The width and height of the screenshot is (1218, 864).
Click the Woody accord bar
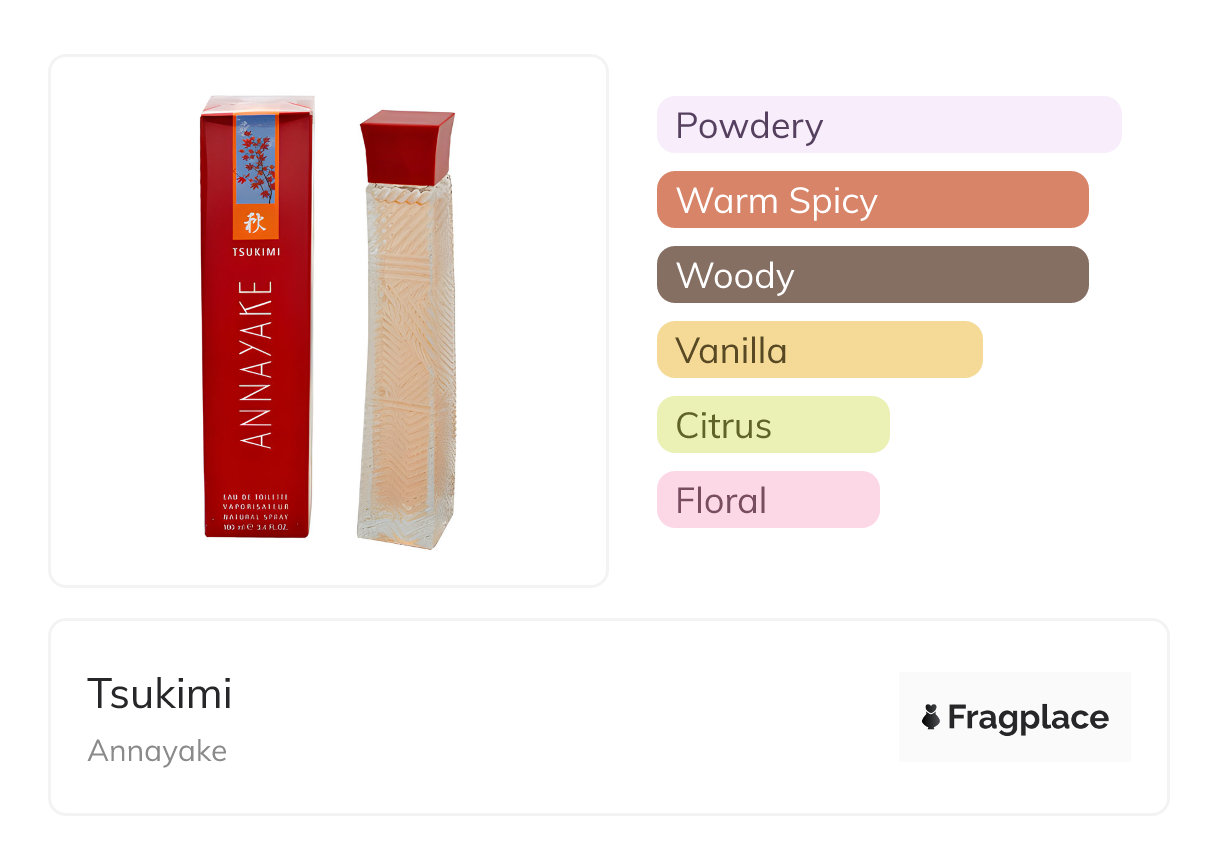tap(872, 275)
